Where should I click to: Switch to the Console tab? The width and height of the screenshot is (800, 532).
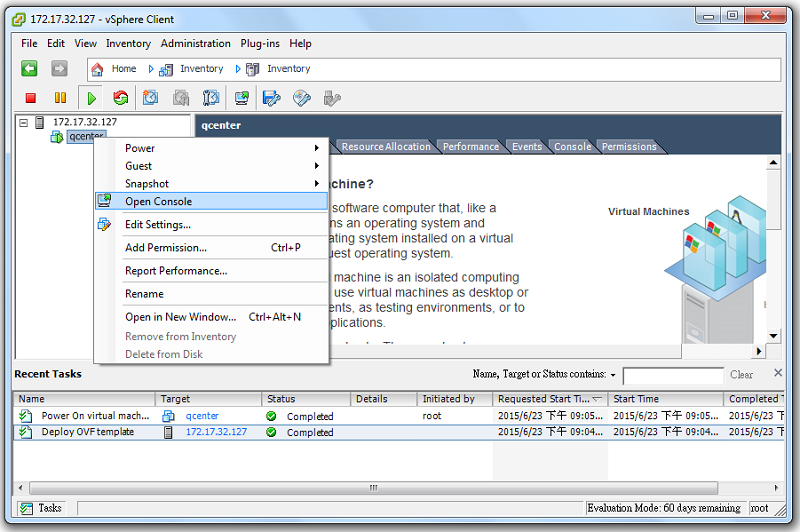(x=572, y=146)
